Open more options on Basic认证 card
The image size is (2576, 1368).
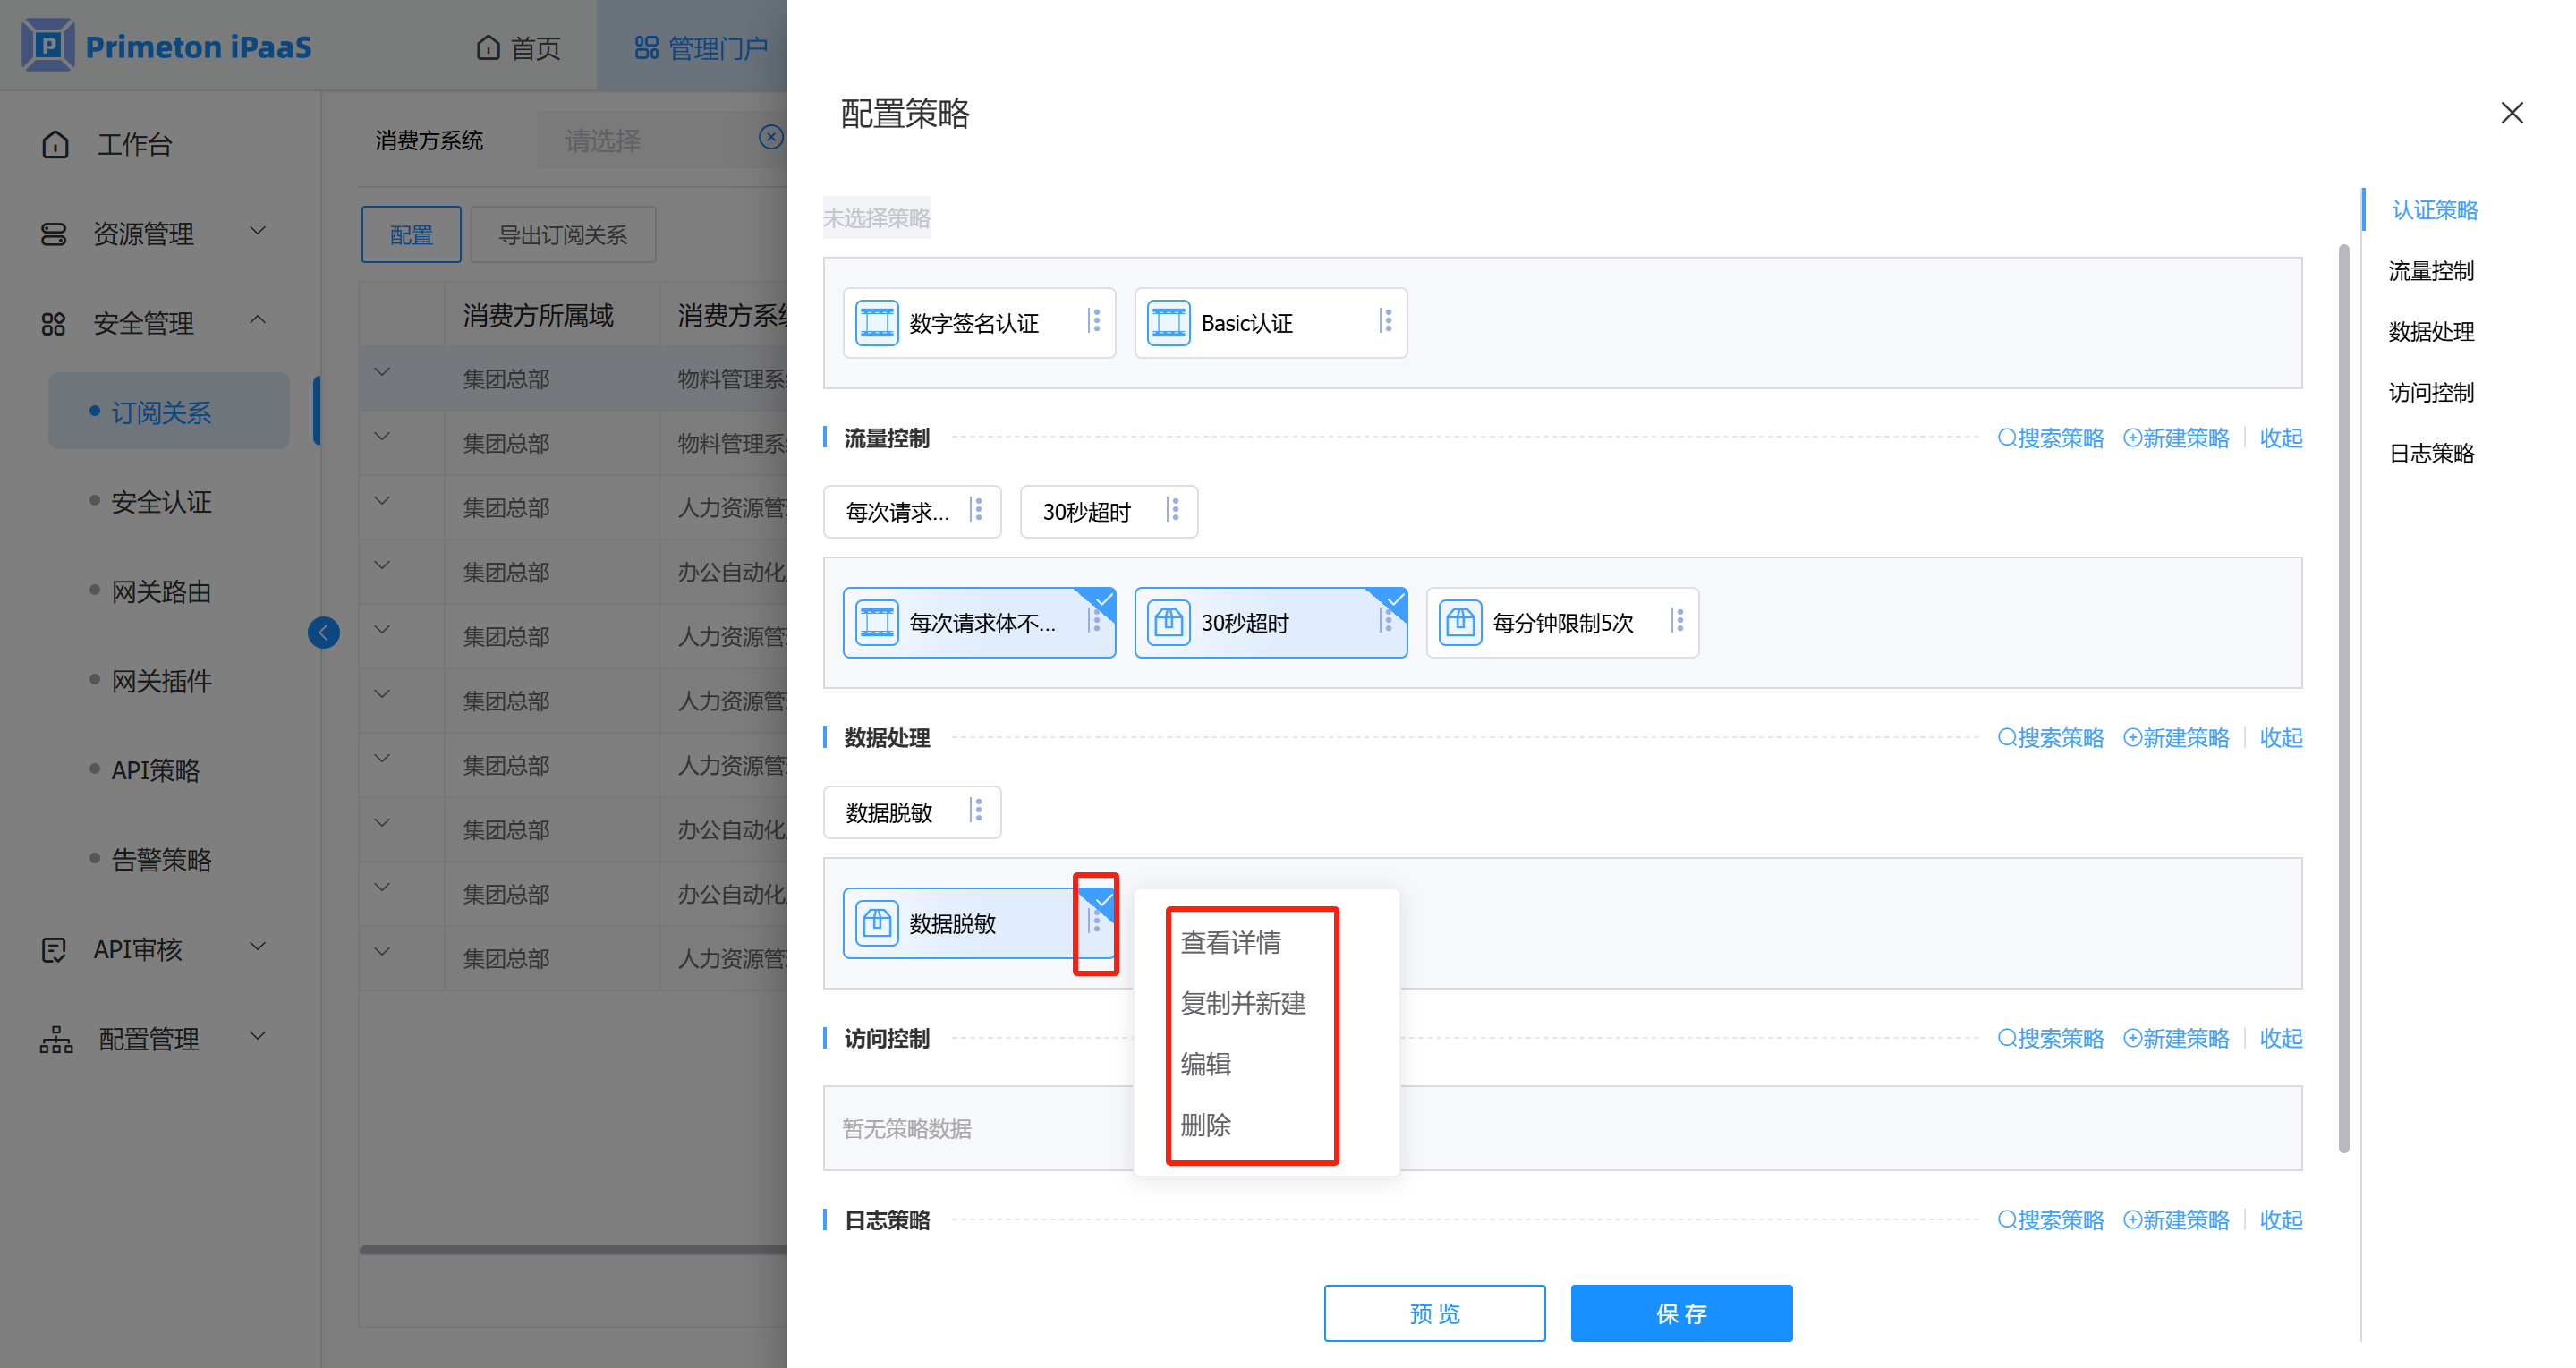coord(1386,321)
